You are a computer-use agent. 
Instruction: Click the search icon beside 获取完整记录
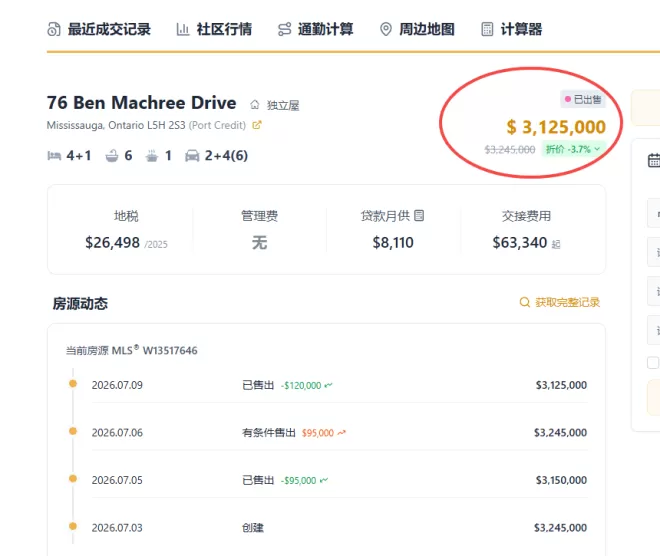pyautogui.click(x=524, y=302)
